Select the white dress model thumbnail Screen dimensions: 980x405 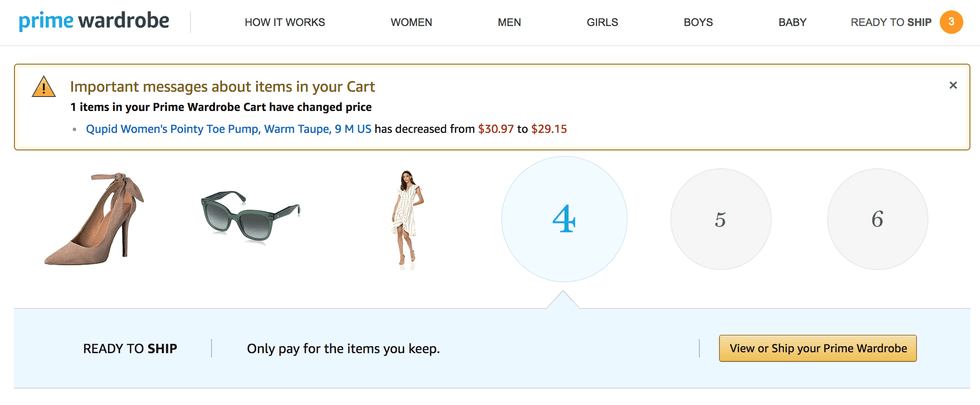[x=409, y=219]
